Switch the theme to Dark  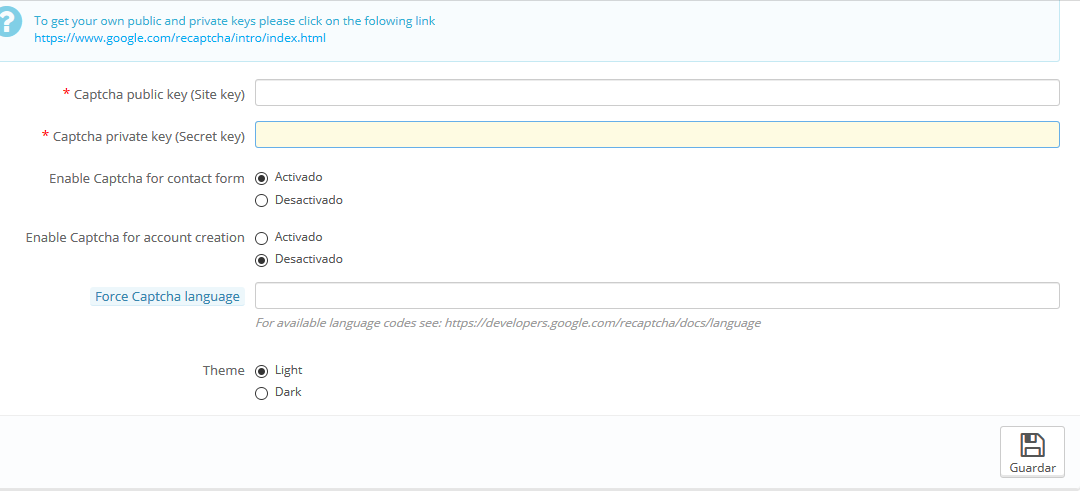coord(262,393)
